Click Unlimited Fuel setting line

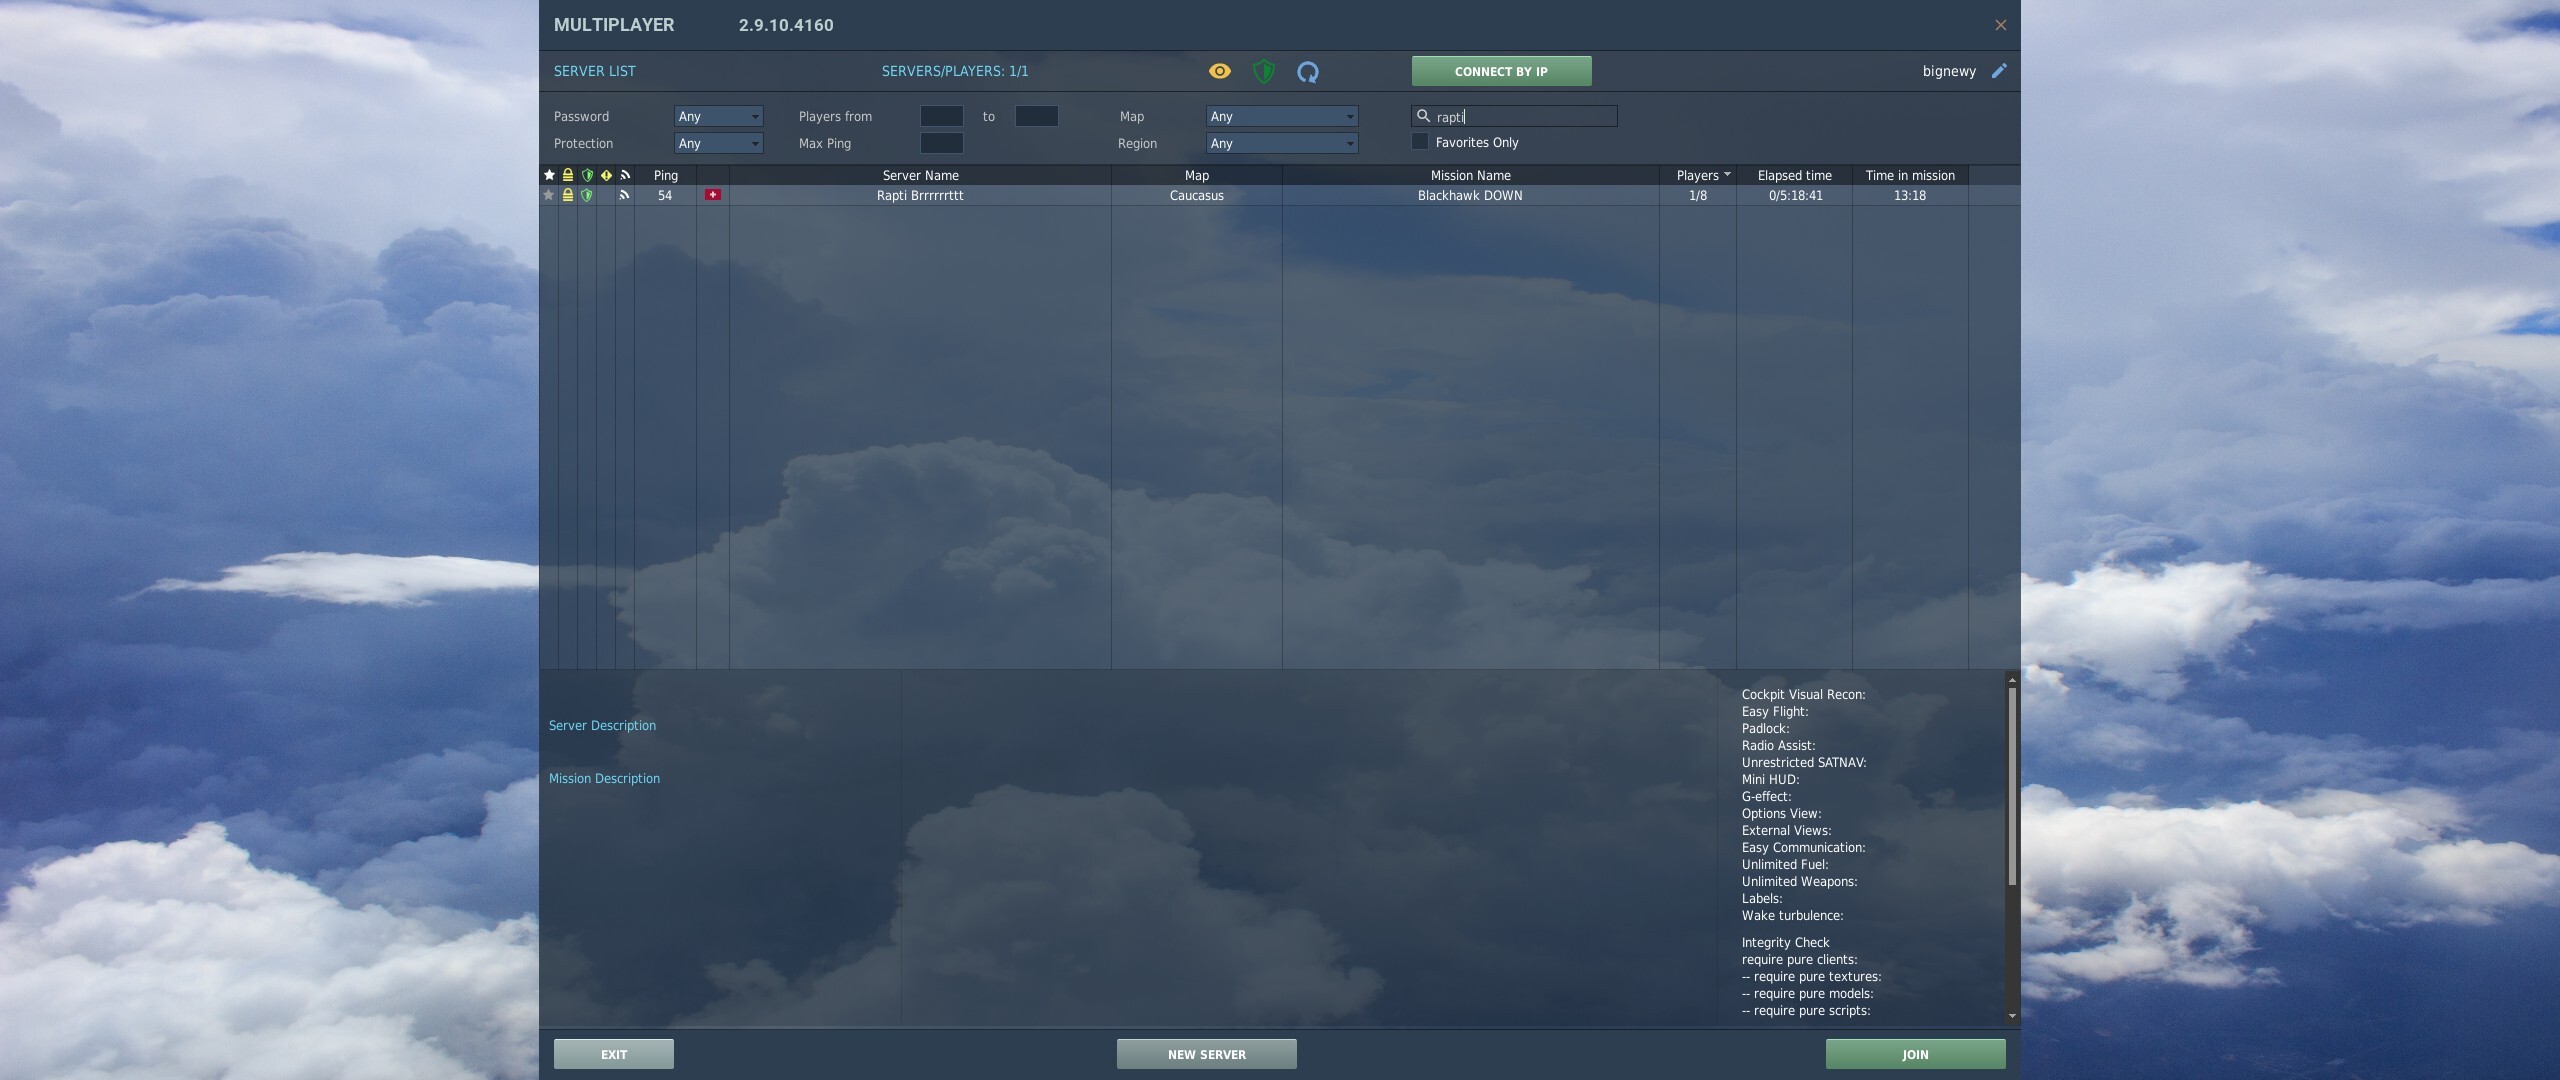tap(1785, 864)
